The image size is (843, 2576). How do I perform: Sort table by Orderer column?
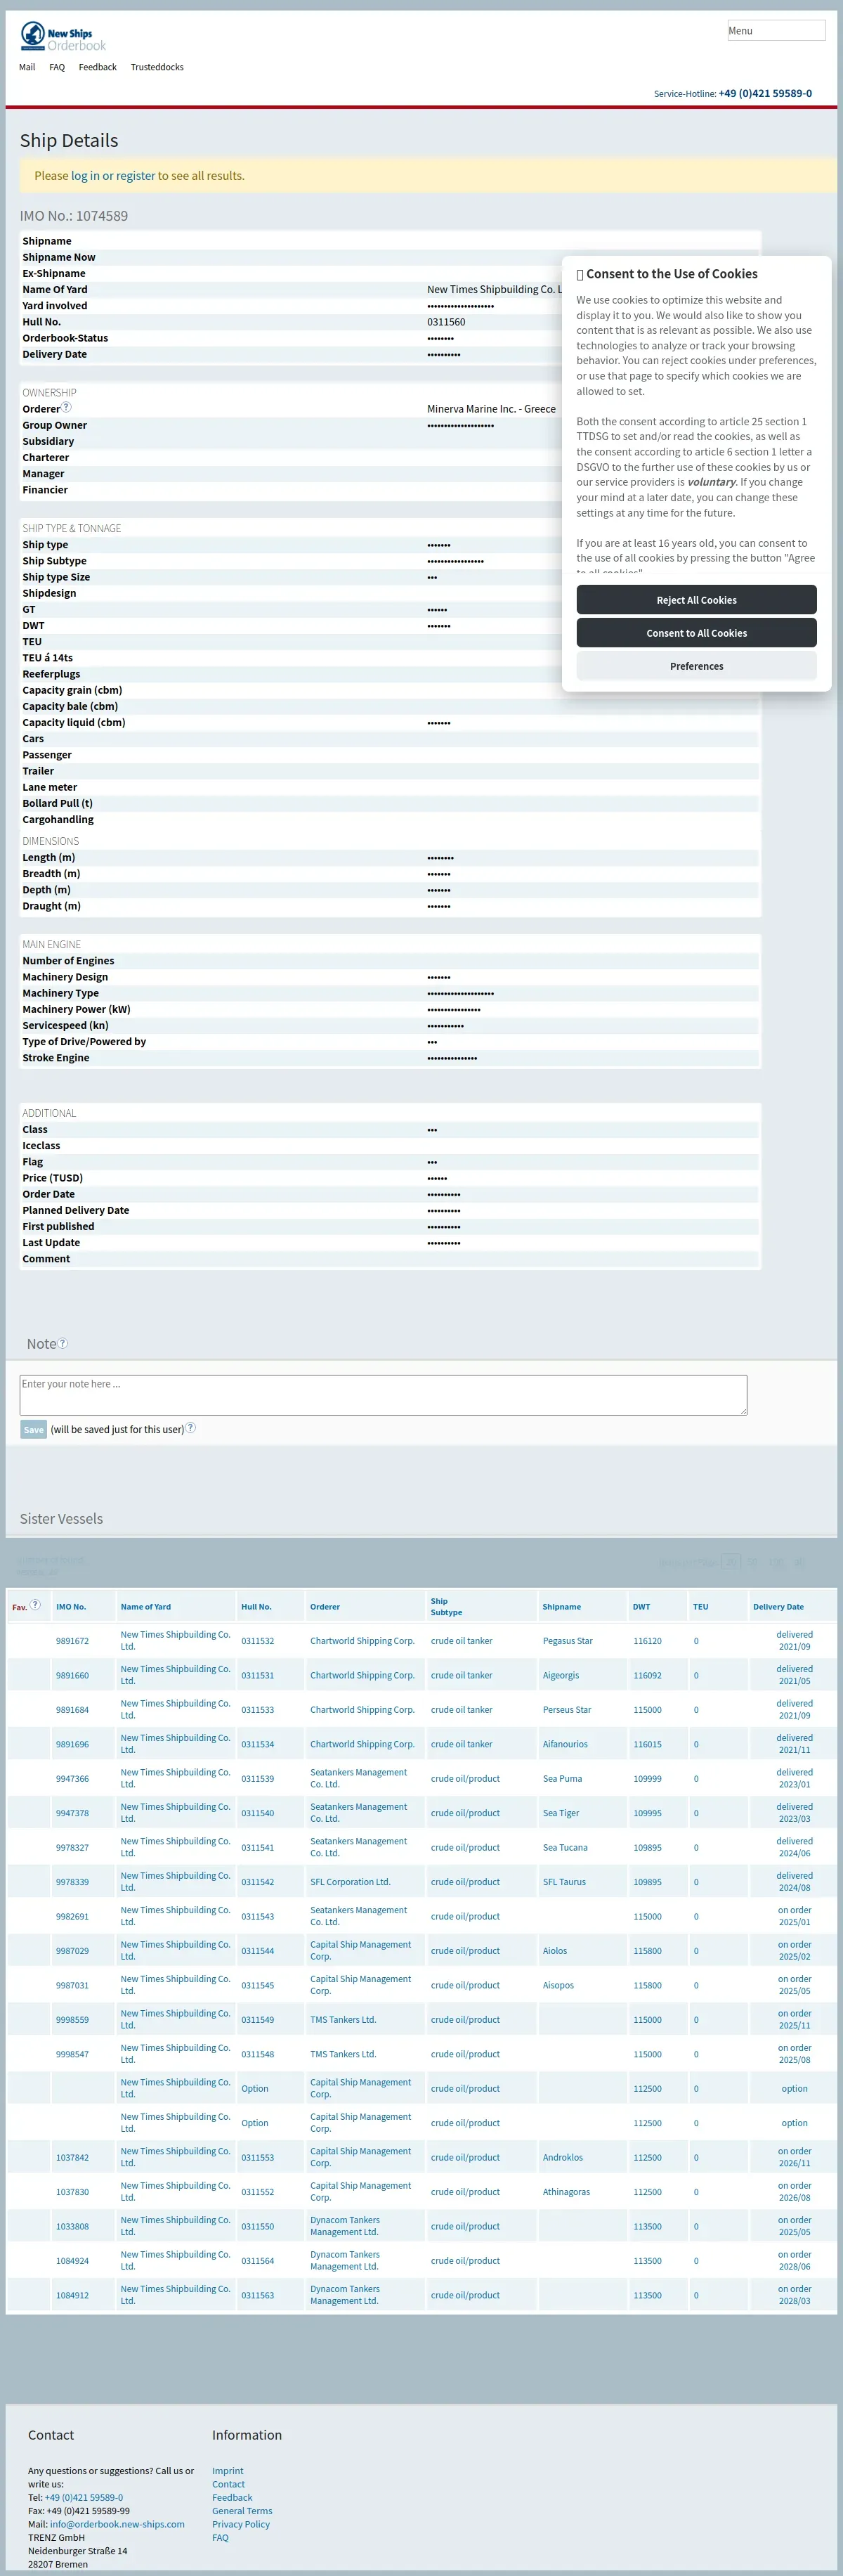click(325, 1607)
